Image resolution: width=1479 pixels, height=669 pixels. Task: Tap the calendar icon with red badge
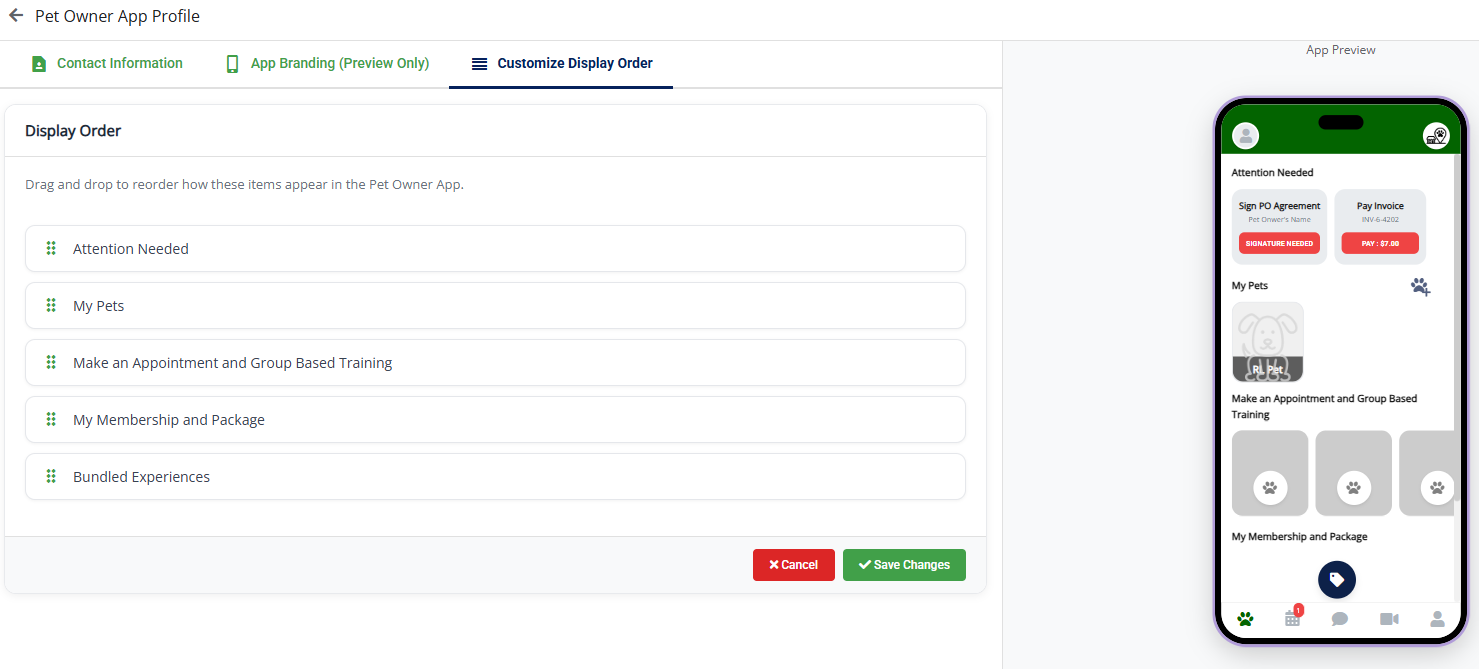coord(1293,618)
